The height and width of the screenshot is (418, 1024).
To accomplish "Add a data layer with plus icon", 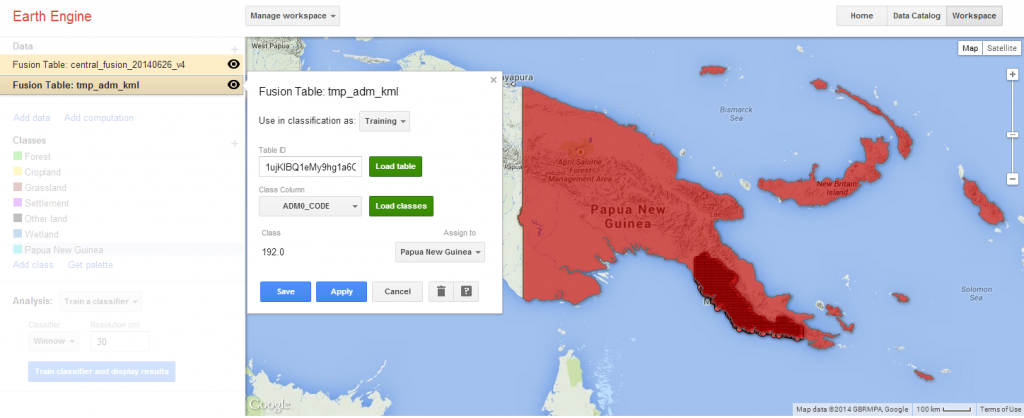I will pos(234,49).
